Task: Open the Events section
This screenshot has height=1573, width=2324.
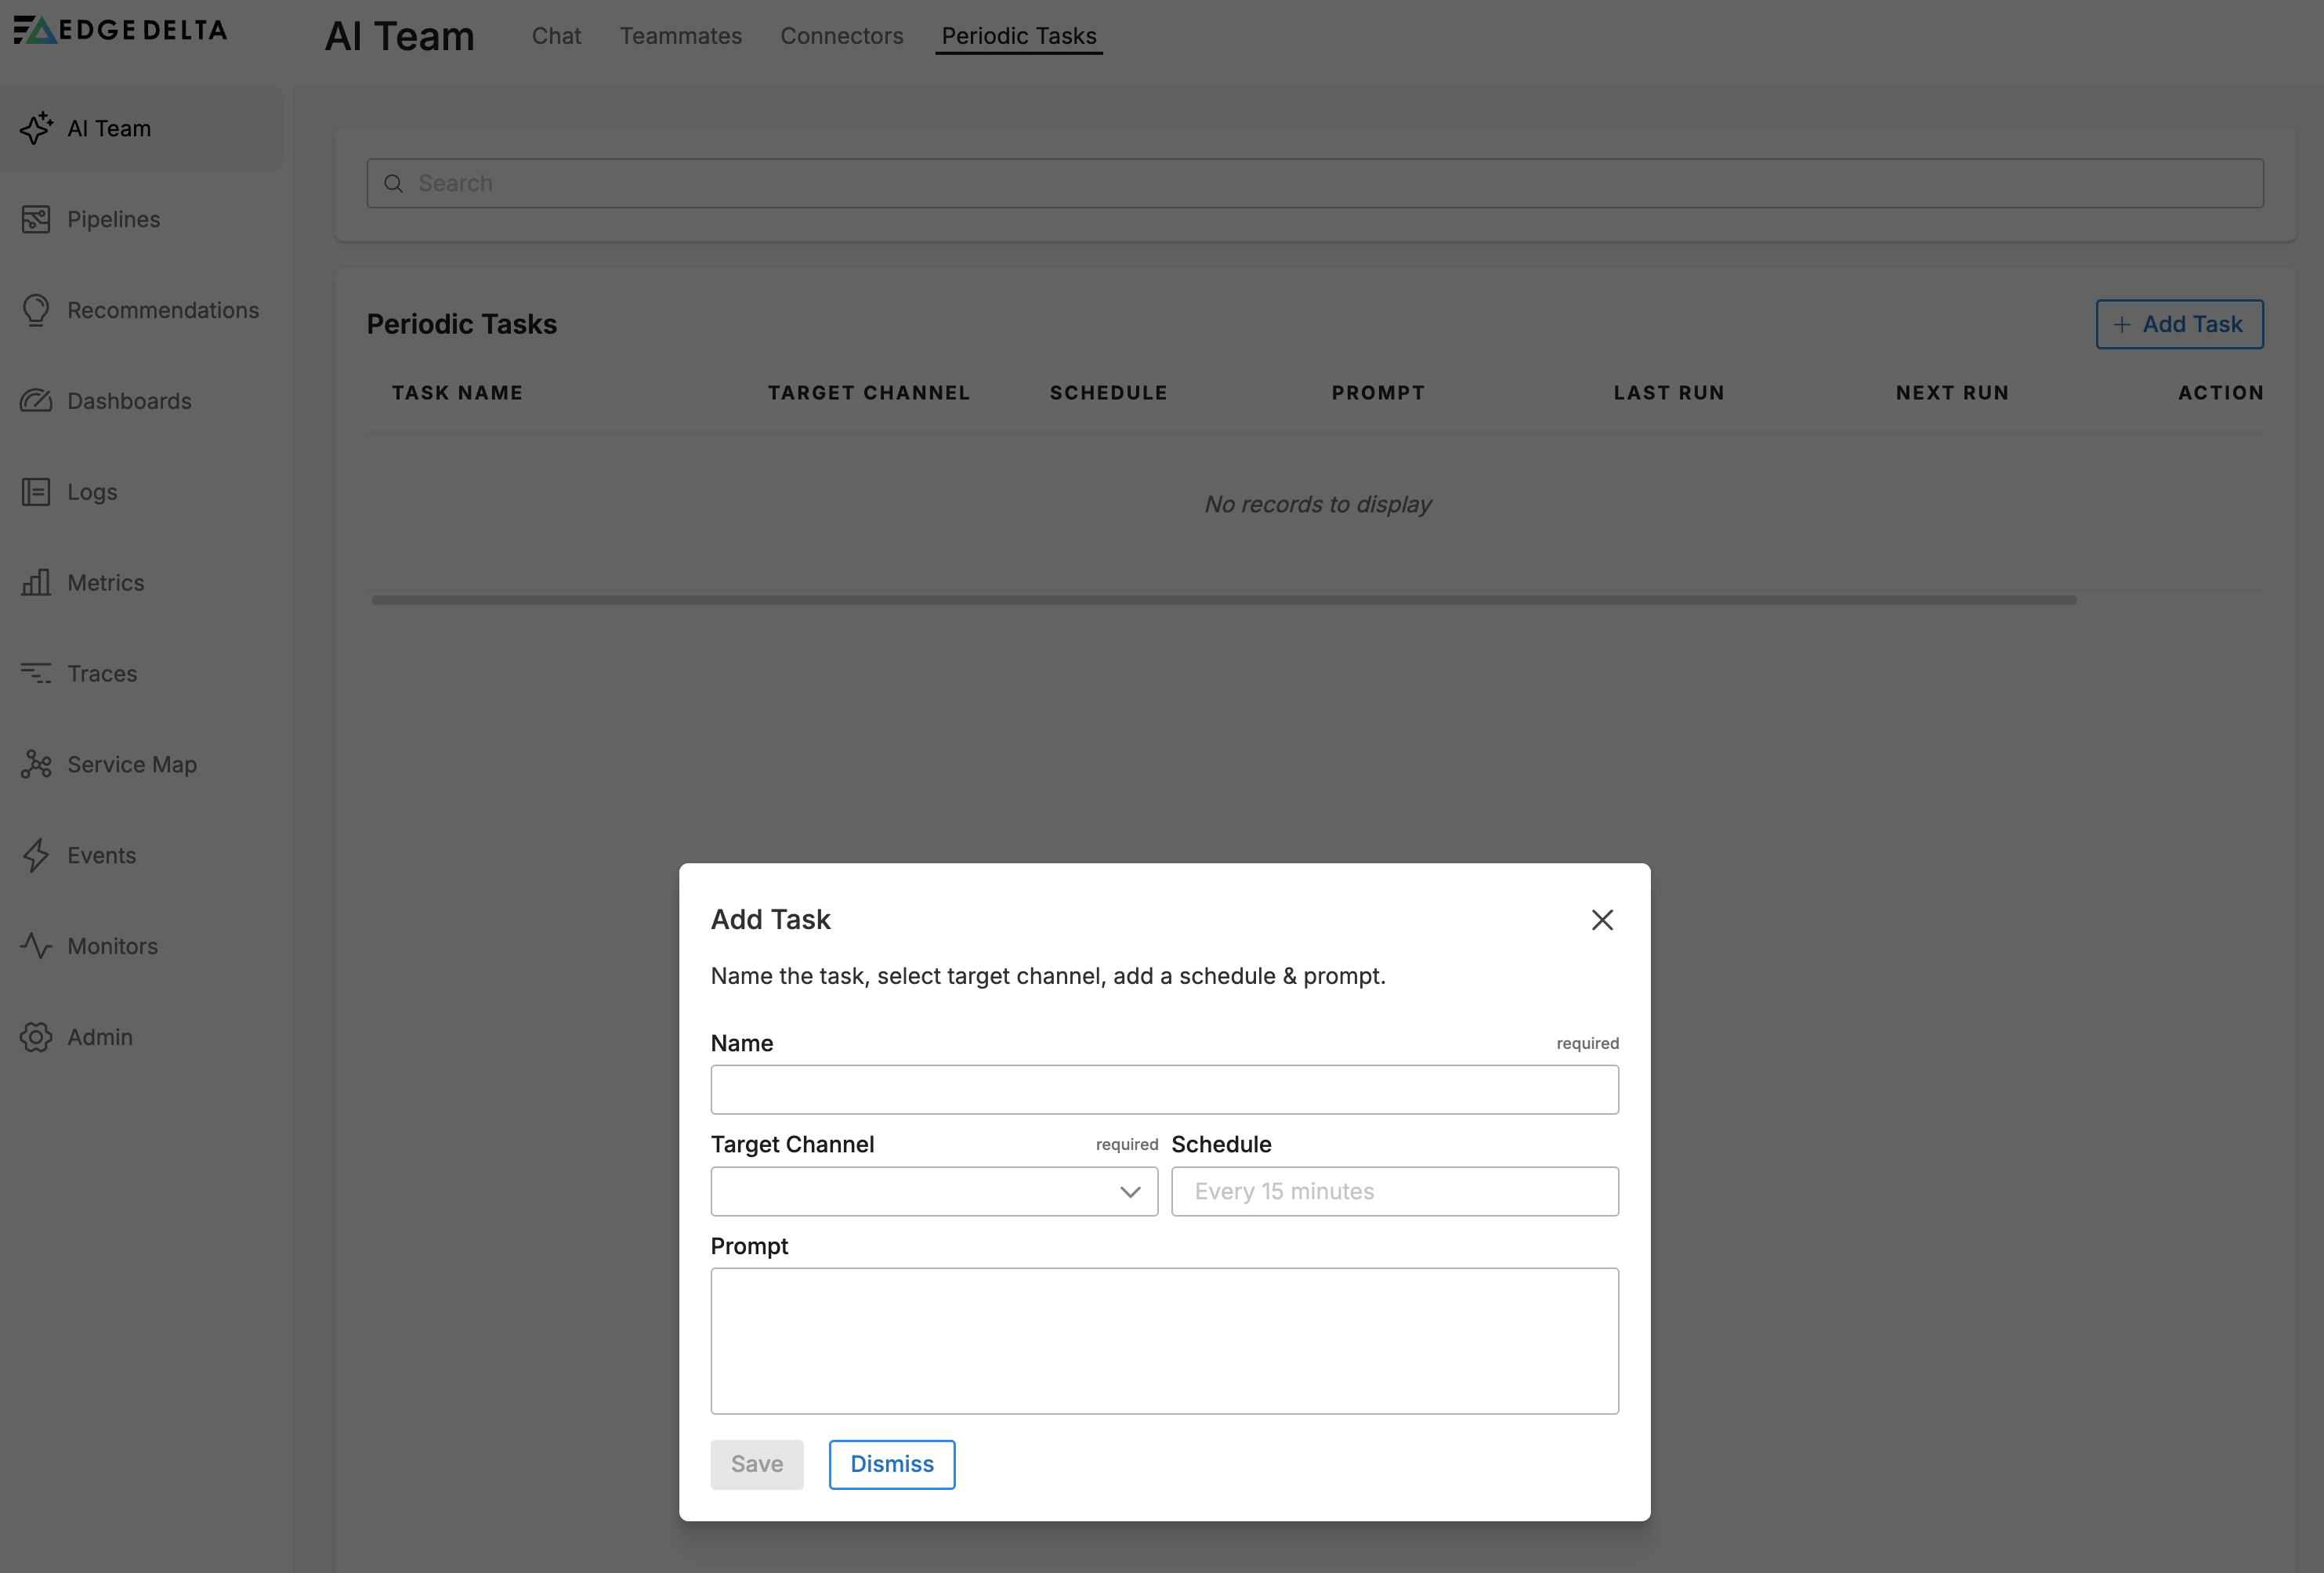Action: (101, 855)
